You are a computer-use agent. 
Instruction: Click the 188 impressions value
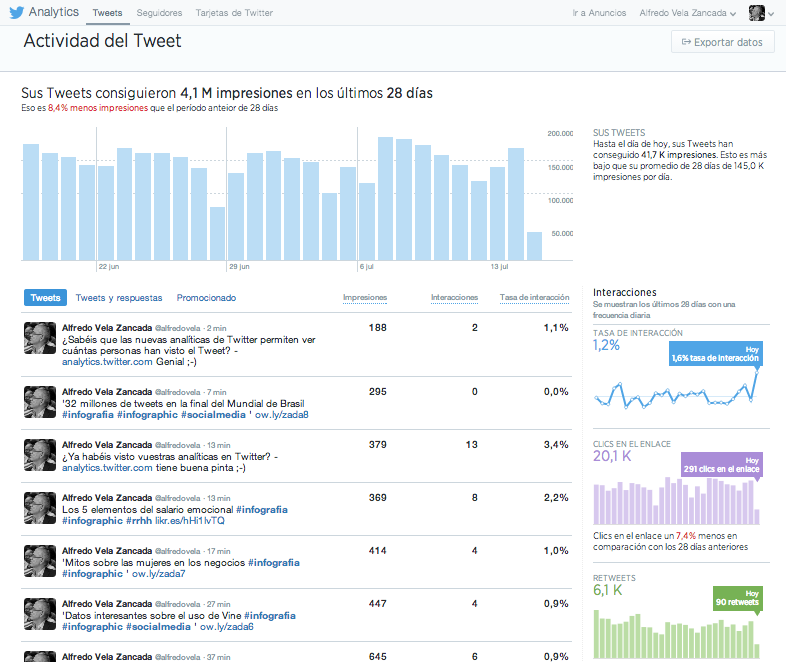tap(377, 328)
